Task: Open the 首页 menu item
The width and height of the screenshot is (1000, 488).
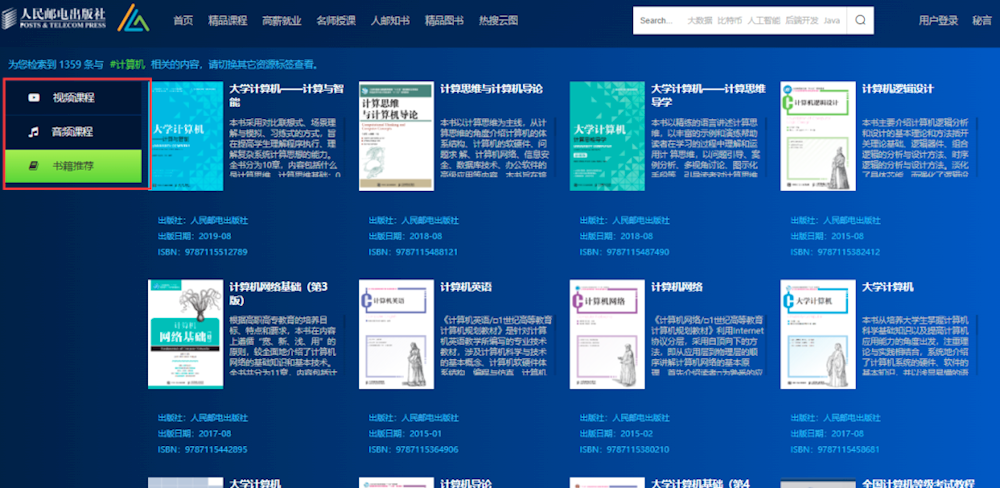Action: pos(183,20)
